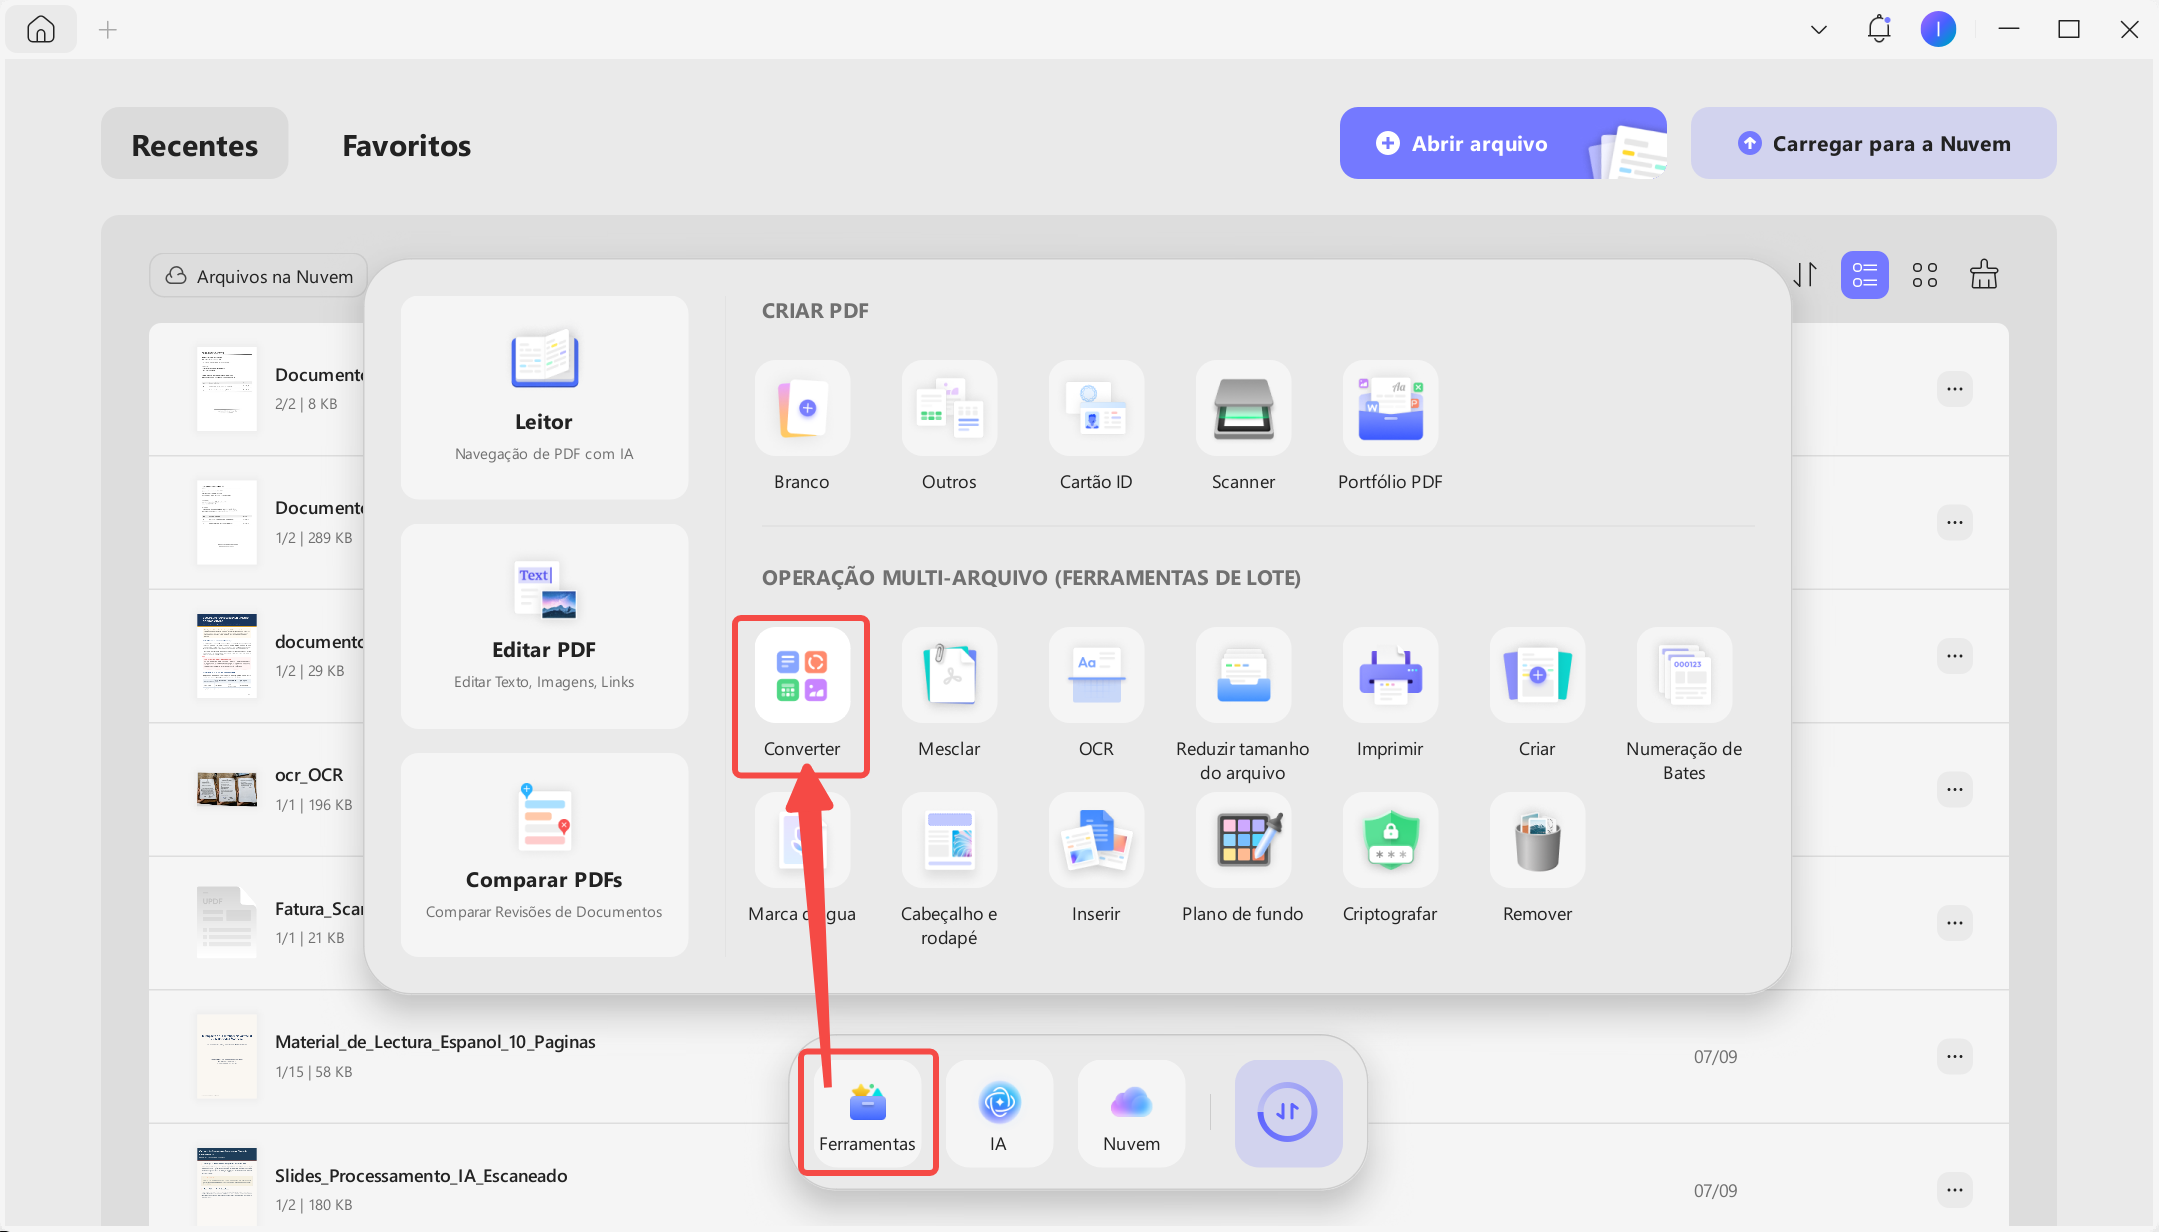Open the Cartão ID tool
Screen dimensions: 2159x1232
1096,407
